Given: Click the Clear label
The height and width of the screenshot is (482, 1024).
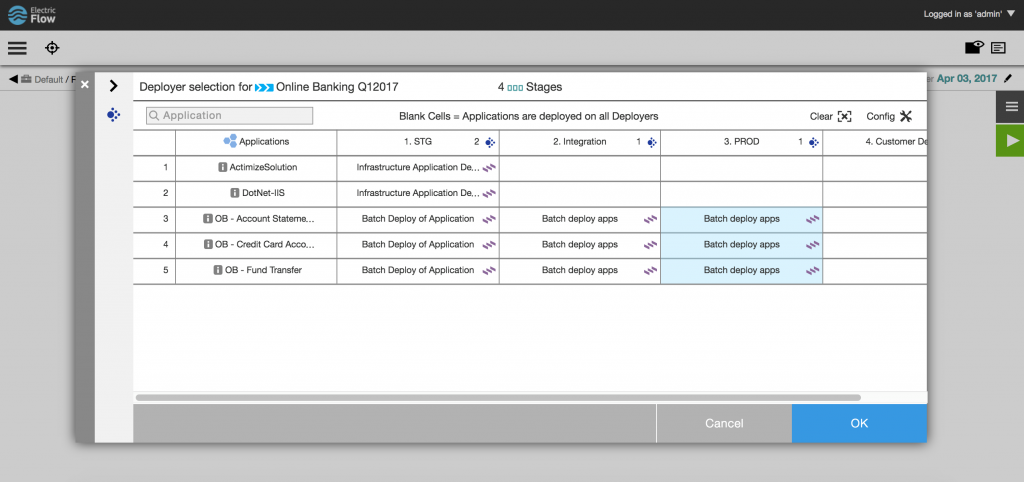Looking at the screenshot, I should tap(821, 116).
